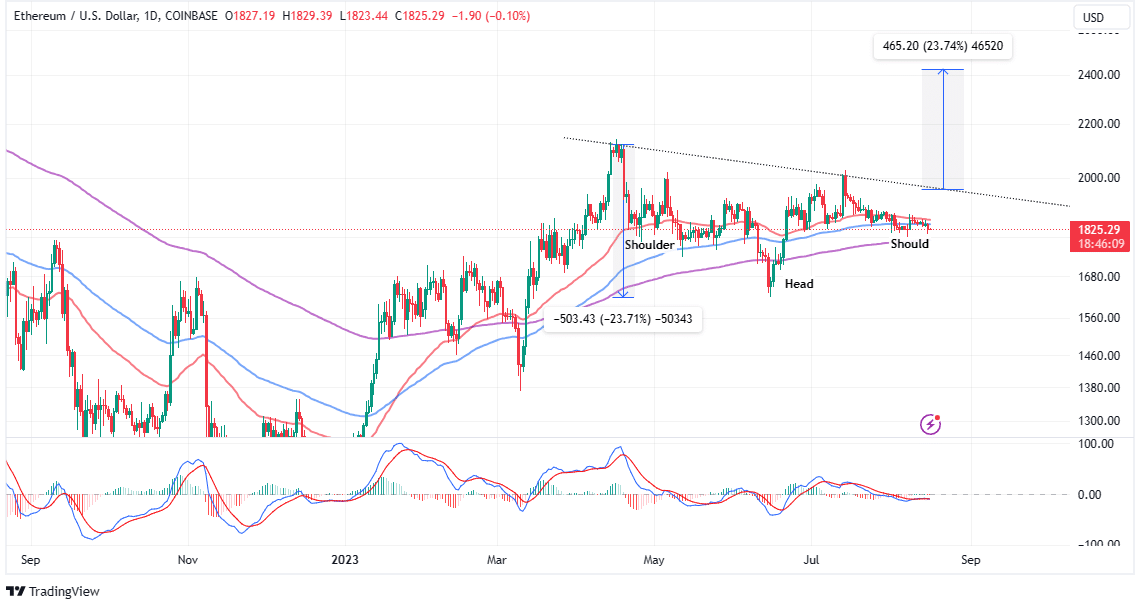Select the left 'Shoulder' text annotation
The height and width of the screenshot is (609, 1143).
(649, 245)
